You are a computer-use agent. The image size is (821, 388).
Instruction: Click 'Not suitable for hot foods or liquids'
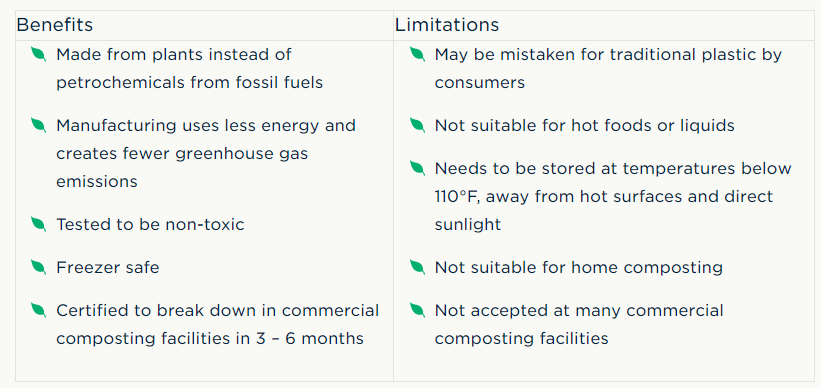[585, 126]
